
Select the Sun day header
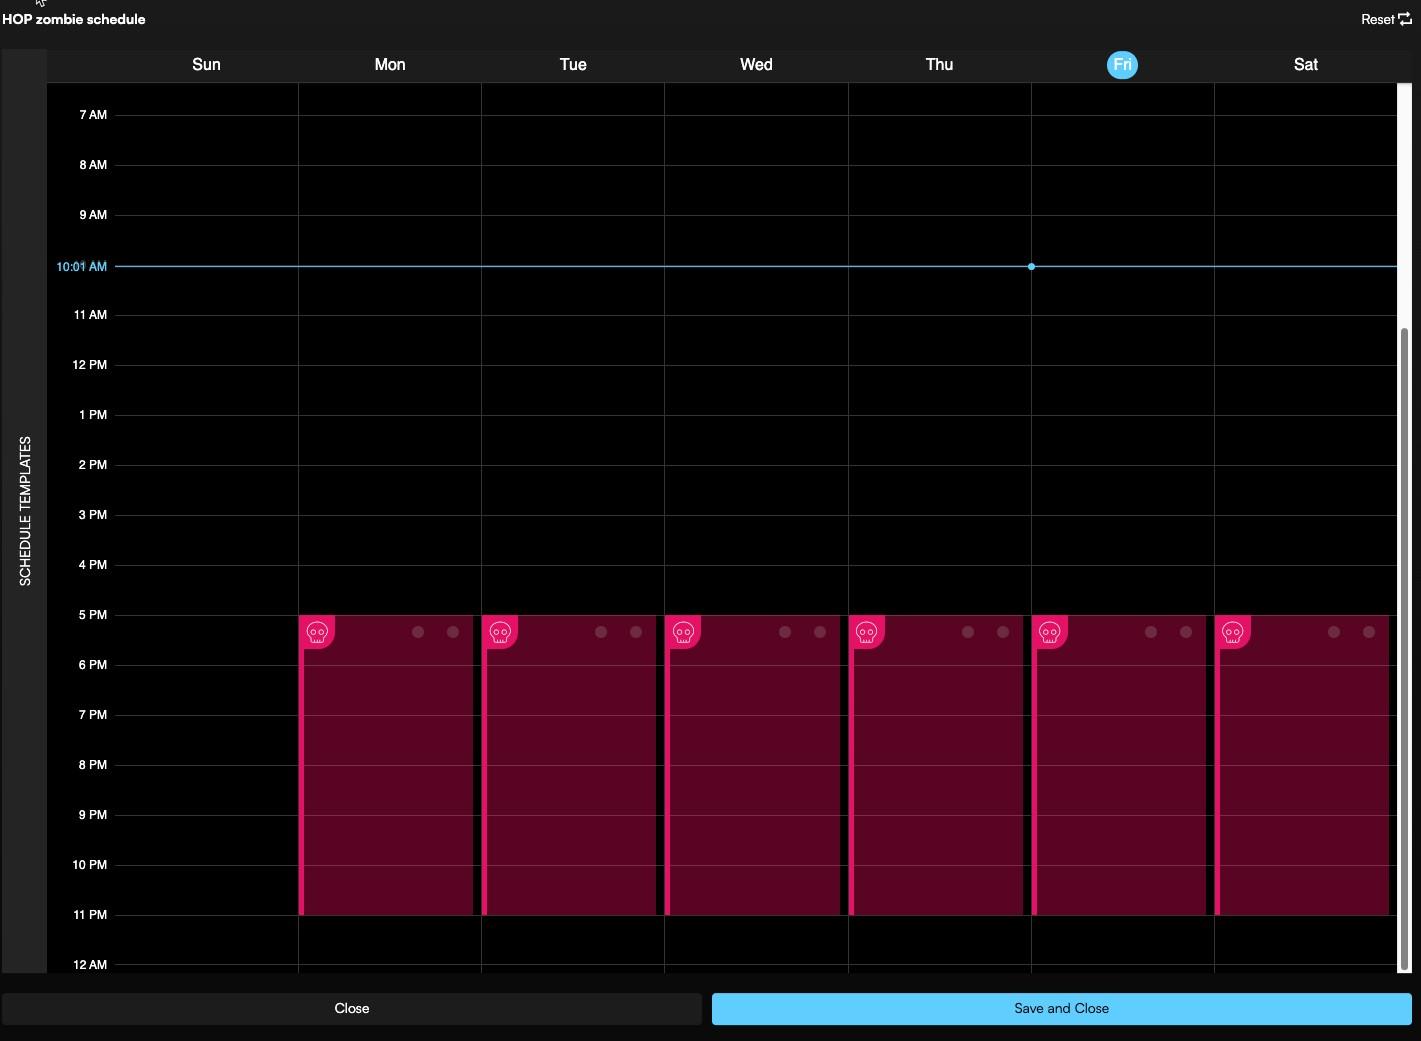[x=206, y=64]
